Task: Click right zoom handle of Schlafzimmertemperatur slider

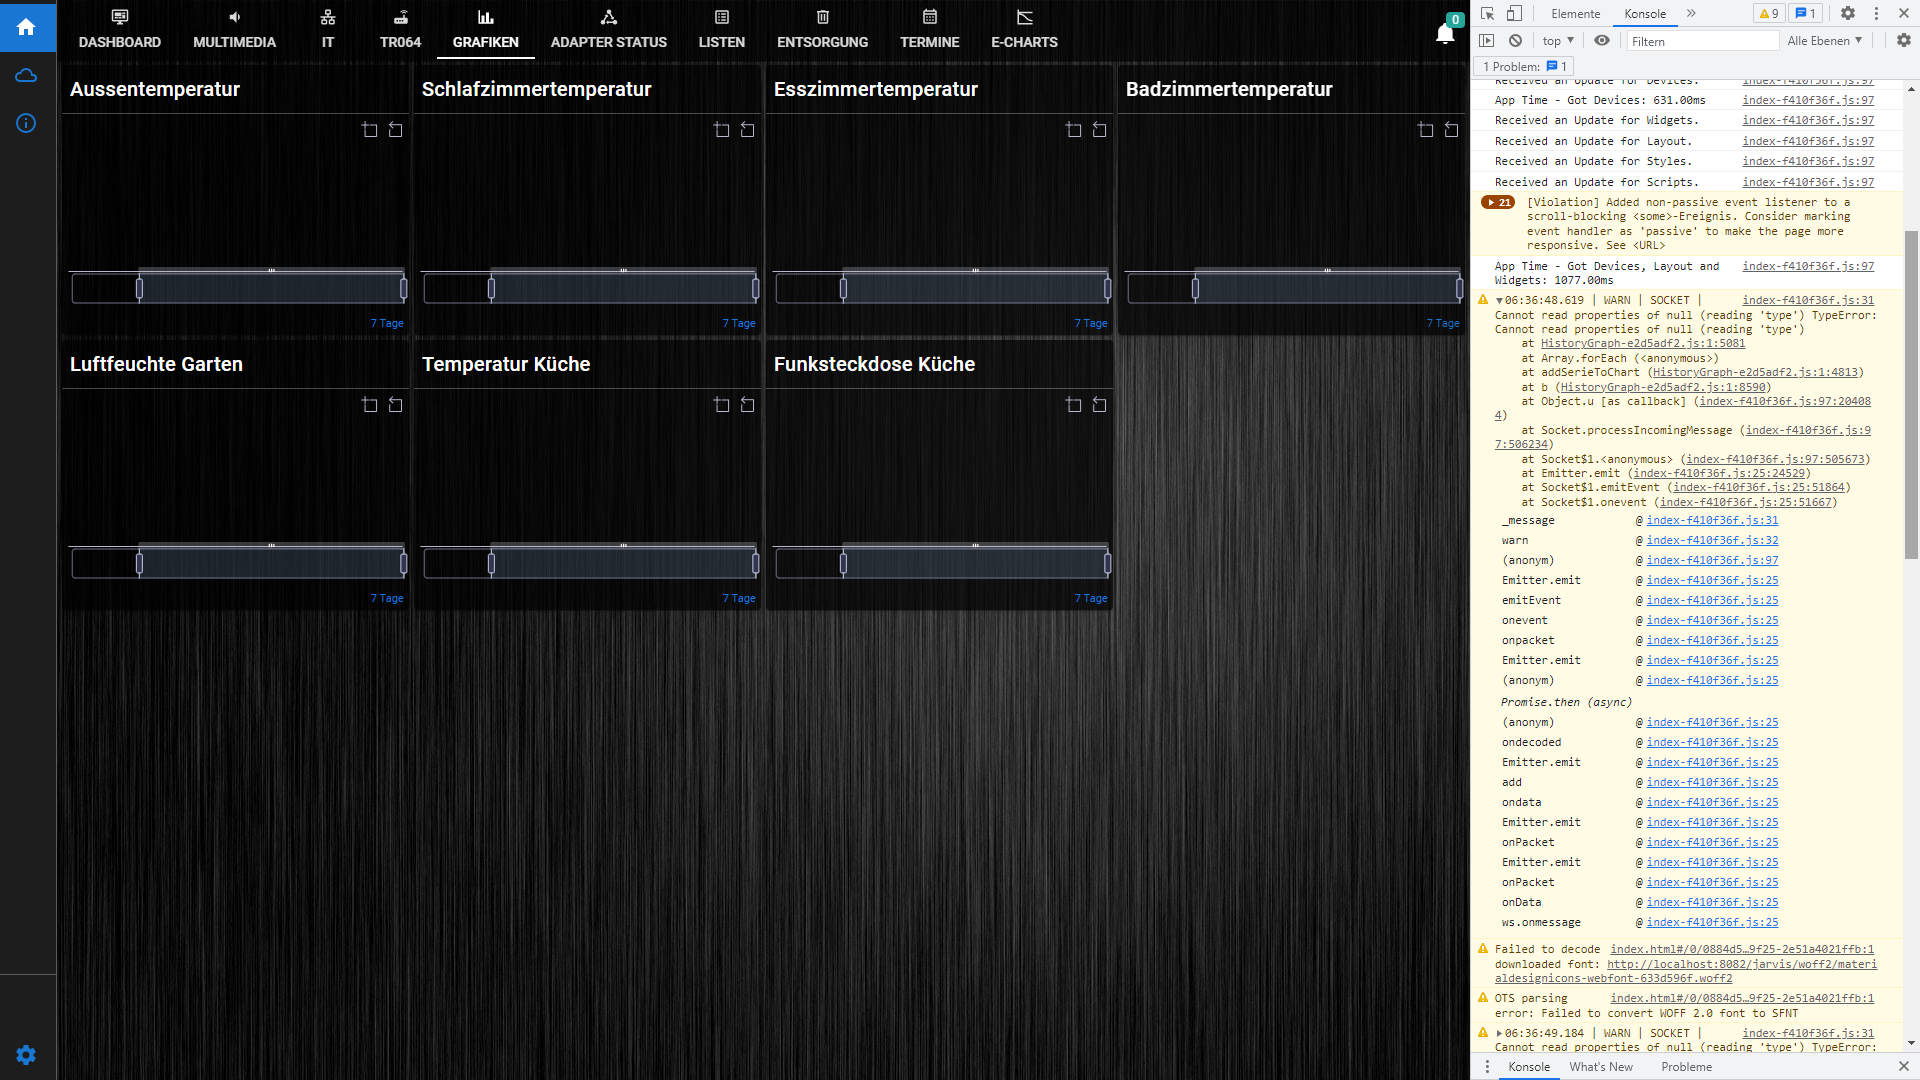Action: [x=755, y=289]
